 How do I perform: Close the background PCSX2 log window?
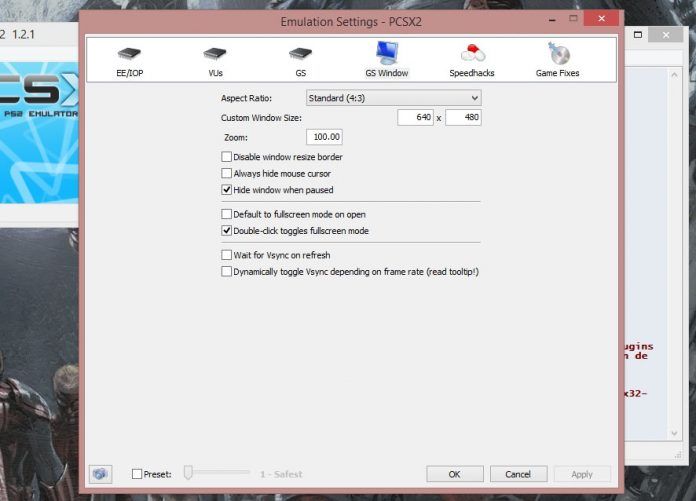pyautogui.click(x=665, y=35)
